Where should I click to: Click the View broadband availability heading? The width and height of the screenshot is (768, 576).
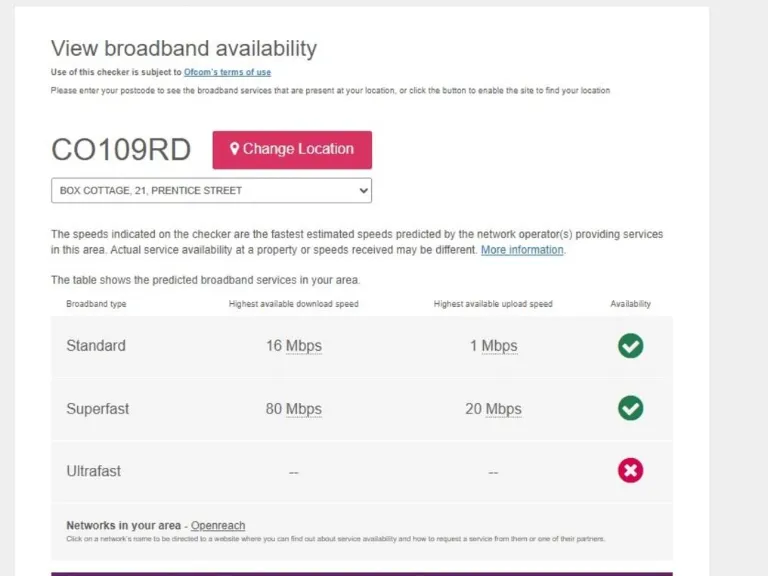coord(184,48)
